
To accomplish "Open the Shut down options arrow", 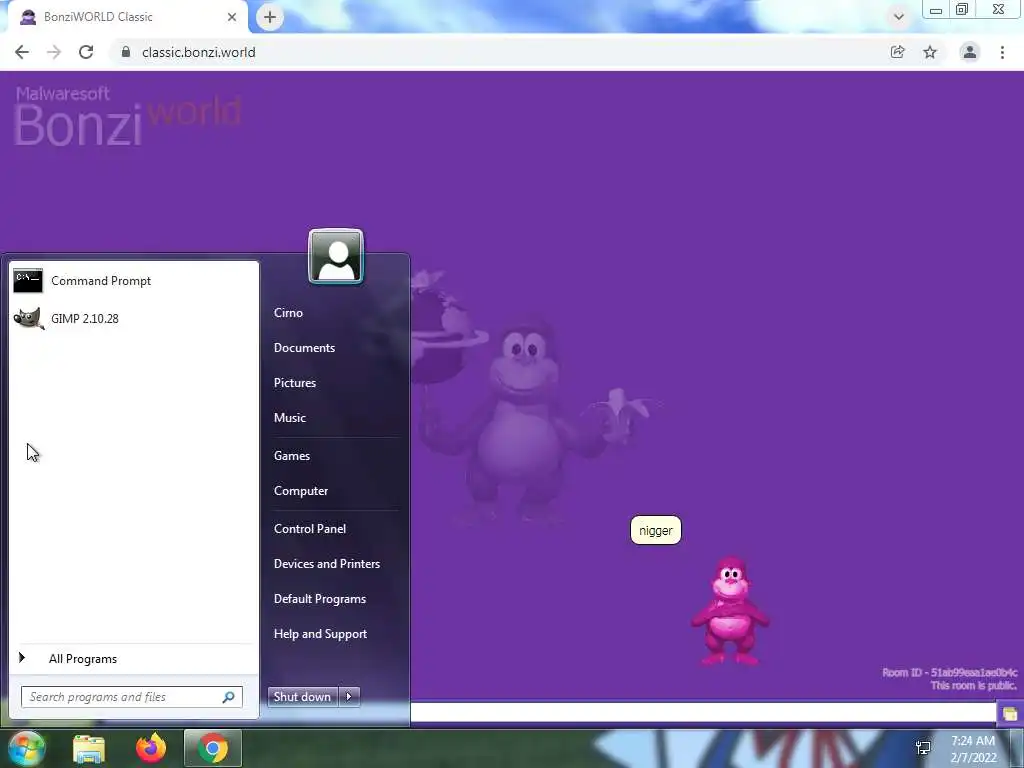I will point(349,697).
